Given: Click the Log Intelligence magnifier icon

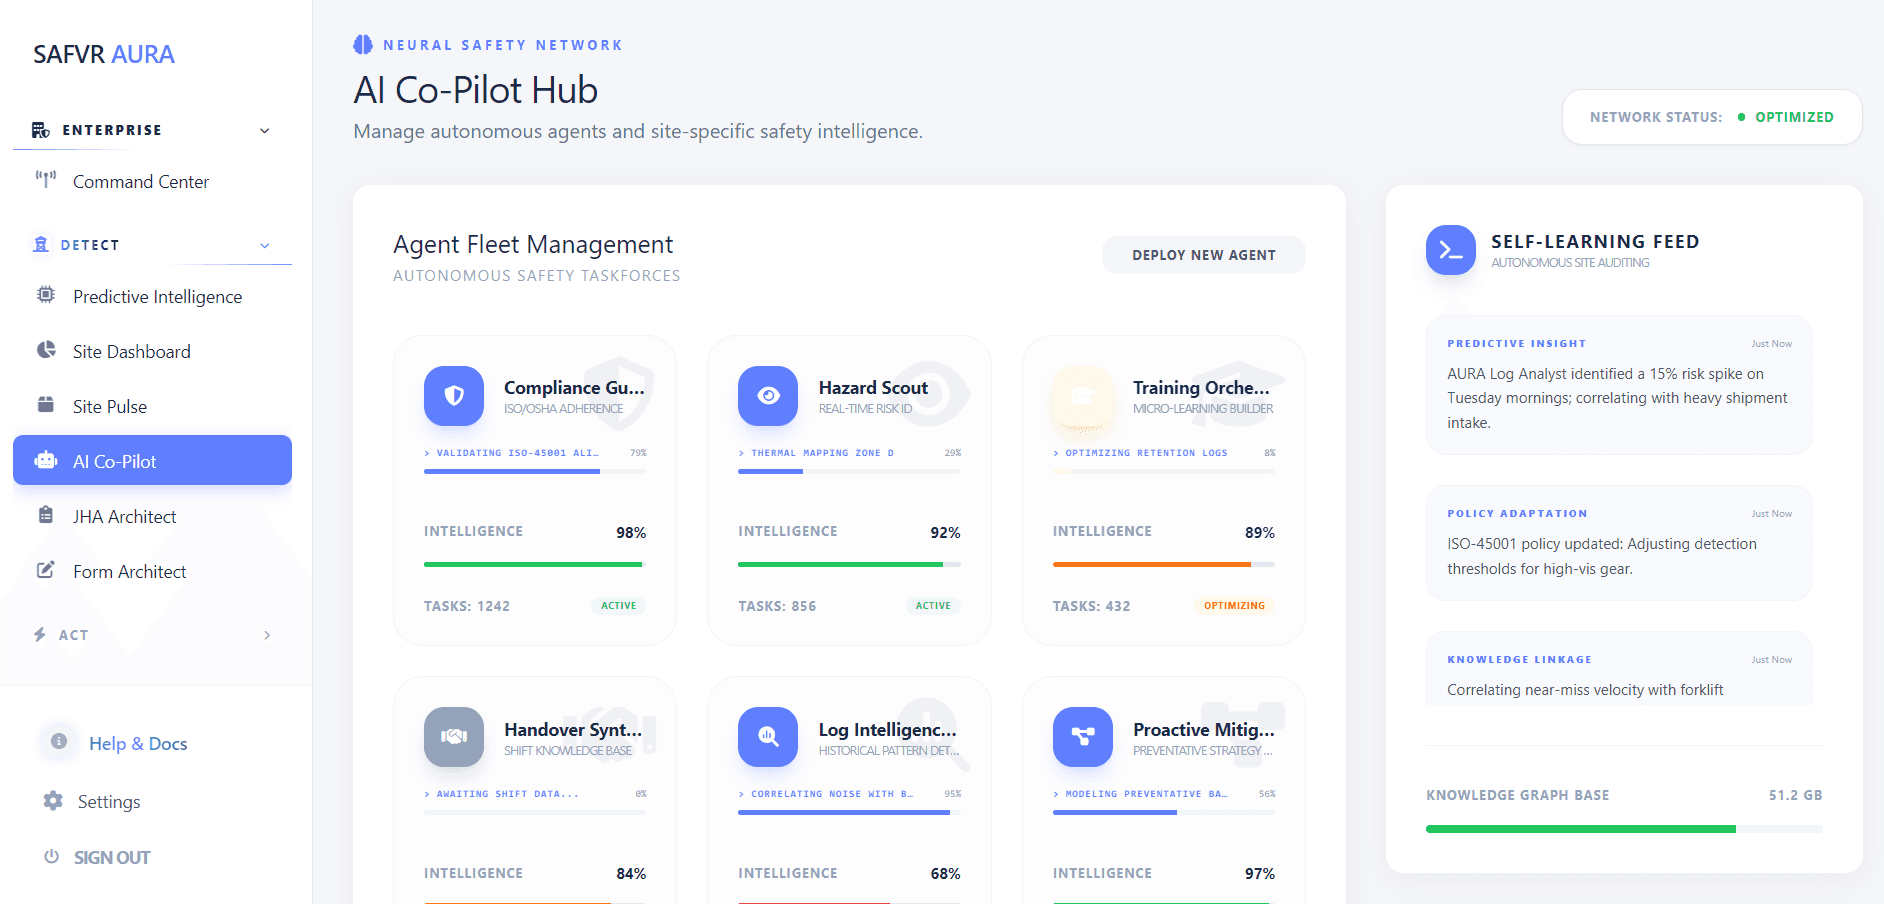Looking at the screenshot, I should 768,737.
